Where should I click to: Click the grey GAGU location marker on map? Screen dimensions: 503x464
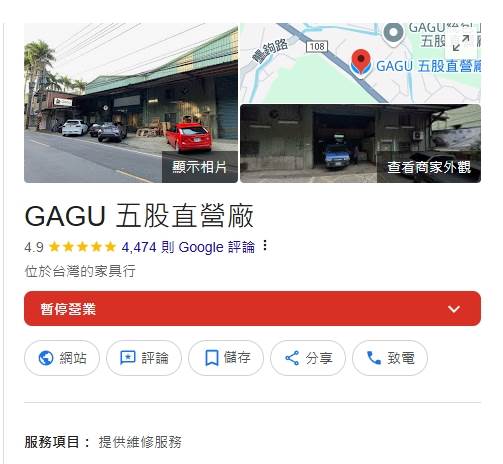coord(393,33)
